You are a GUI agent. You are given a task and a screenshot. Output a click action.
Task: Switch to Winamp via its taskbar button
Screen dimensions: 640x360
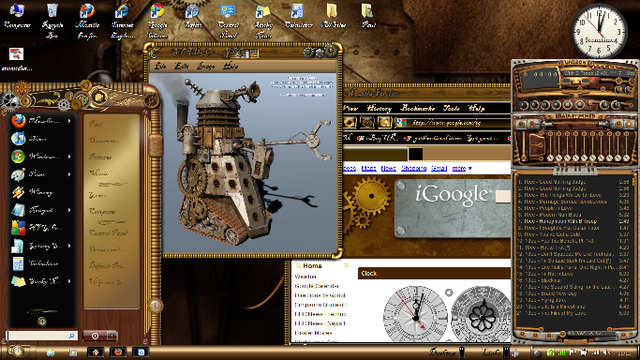coord(96,352)
